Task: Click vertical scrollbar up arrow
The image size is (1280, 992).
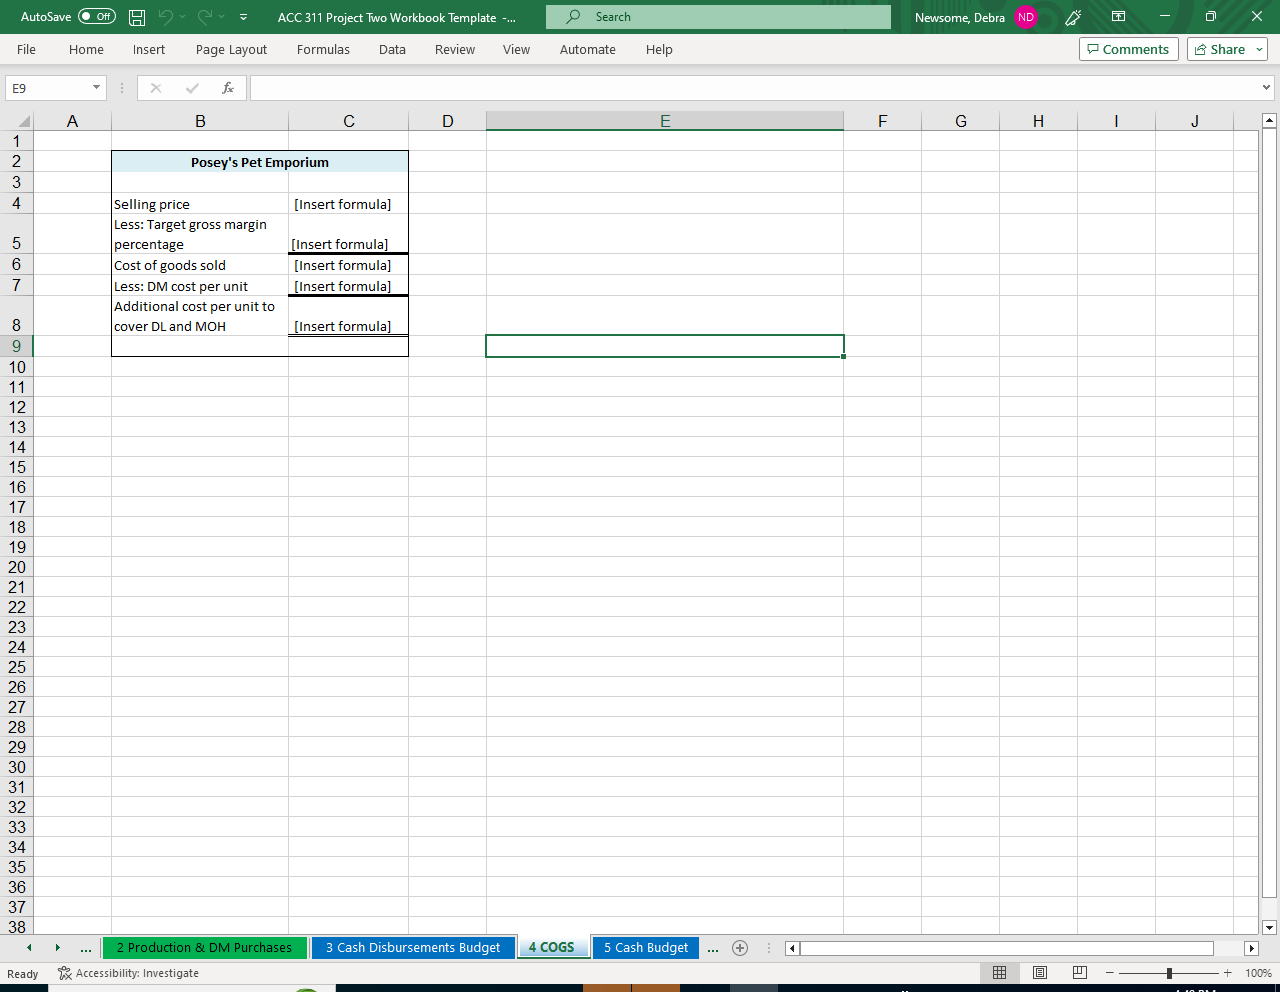Action: tap(1269, 121)
